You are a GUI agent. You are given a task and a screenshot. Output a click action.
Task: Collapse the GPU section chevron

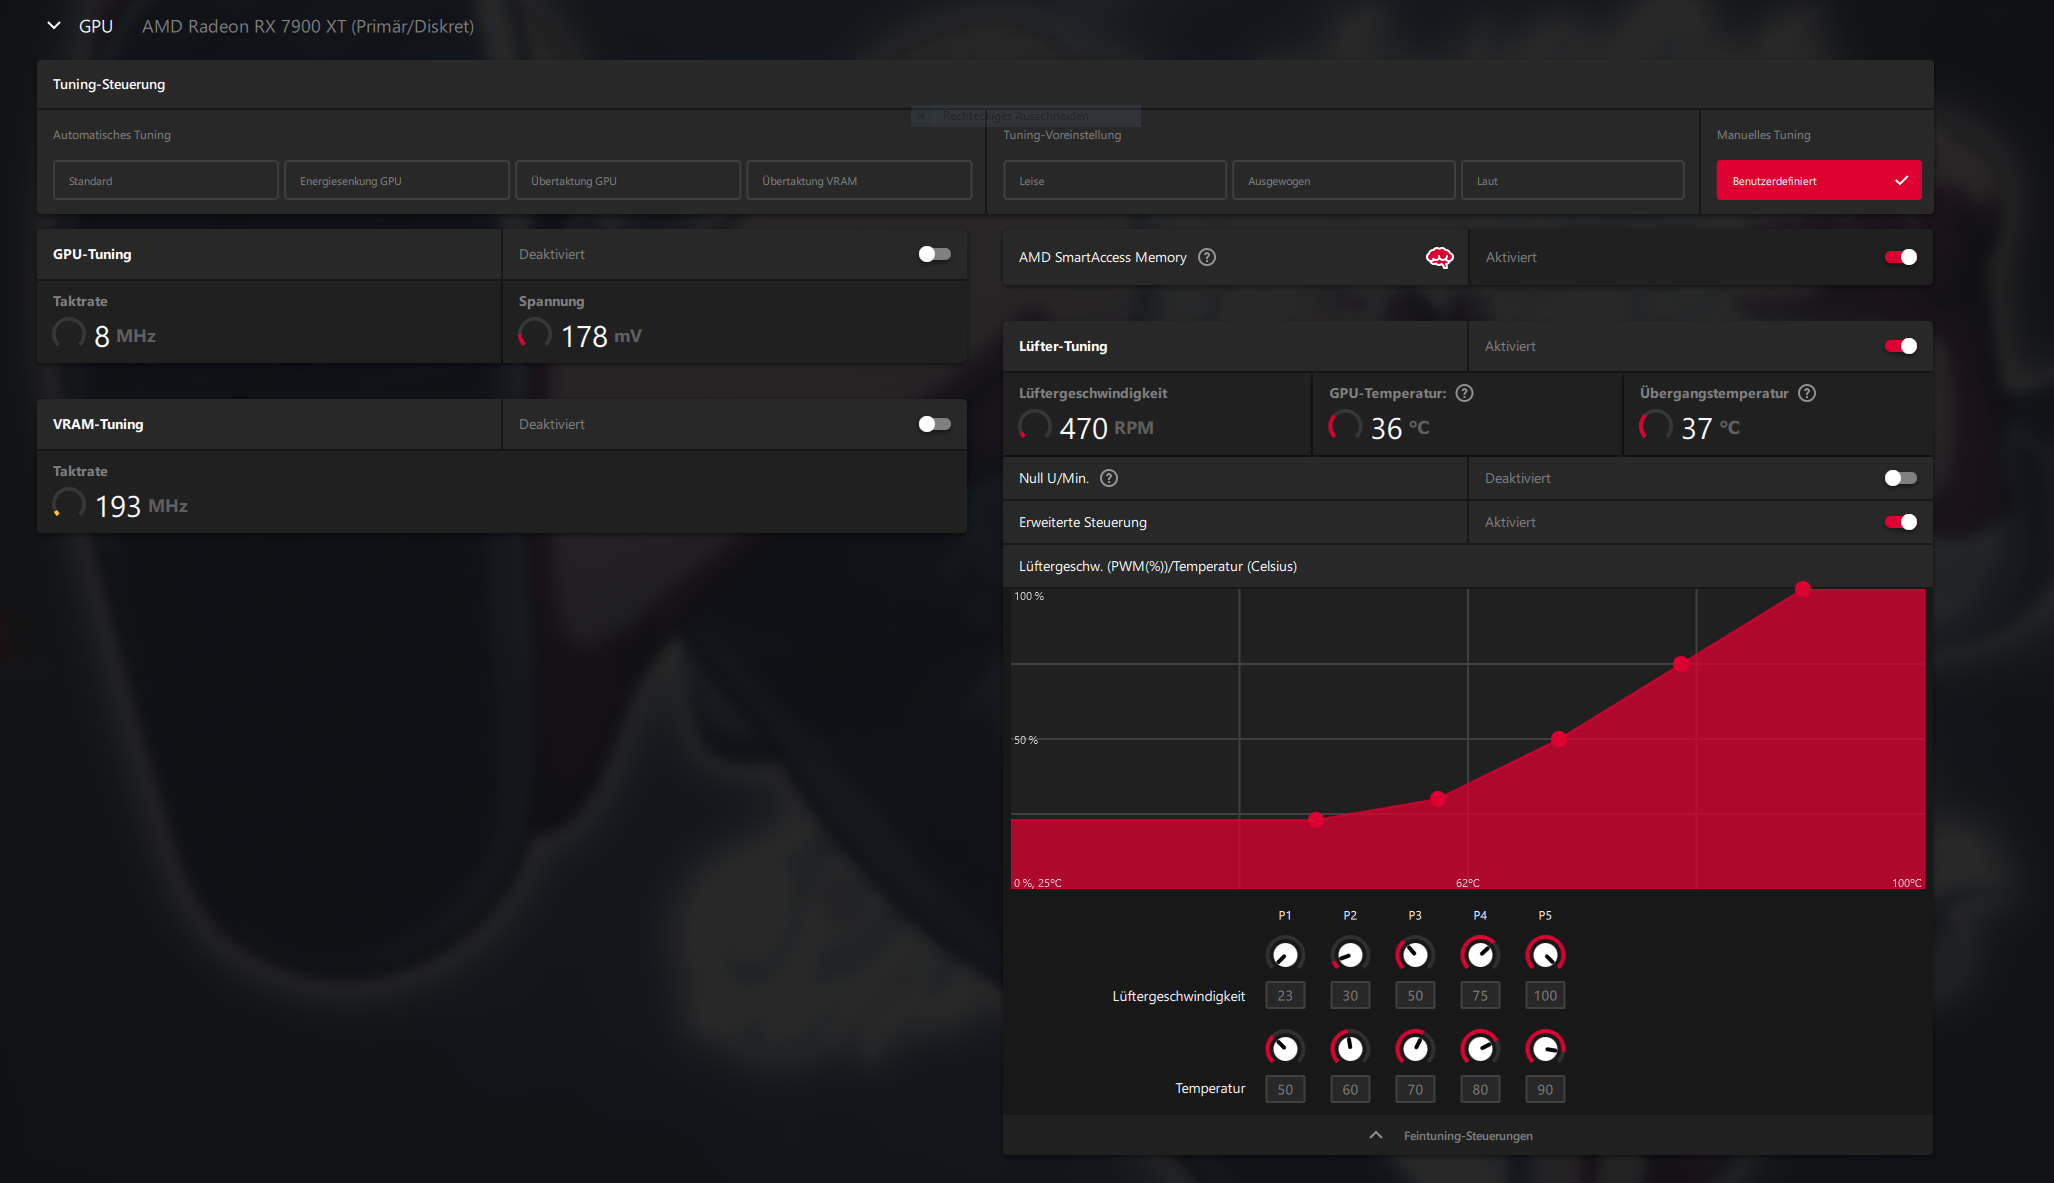click(54, 26)
